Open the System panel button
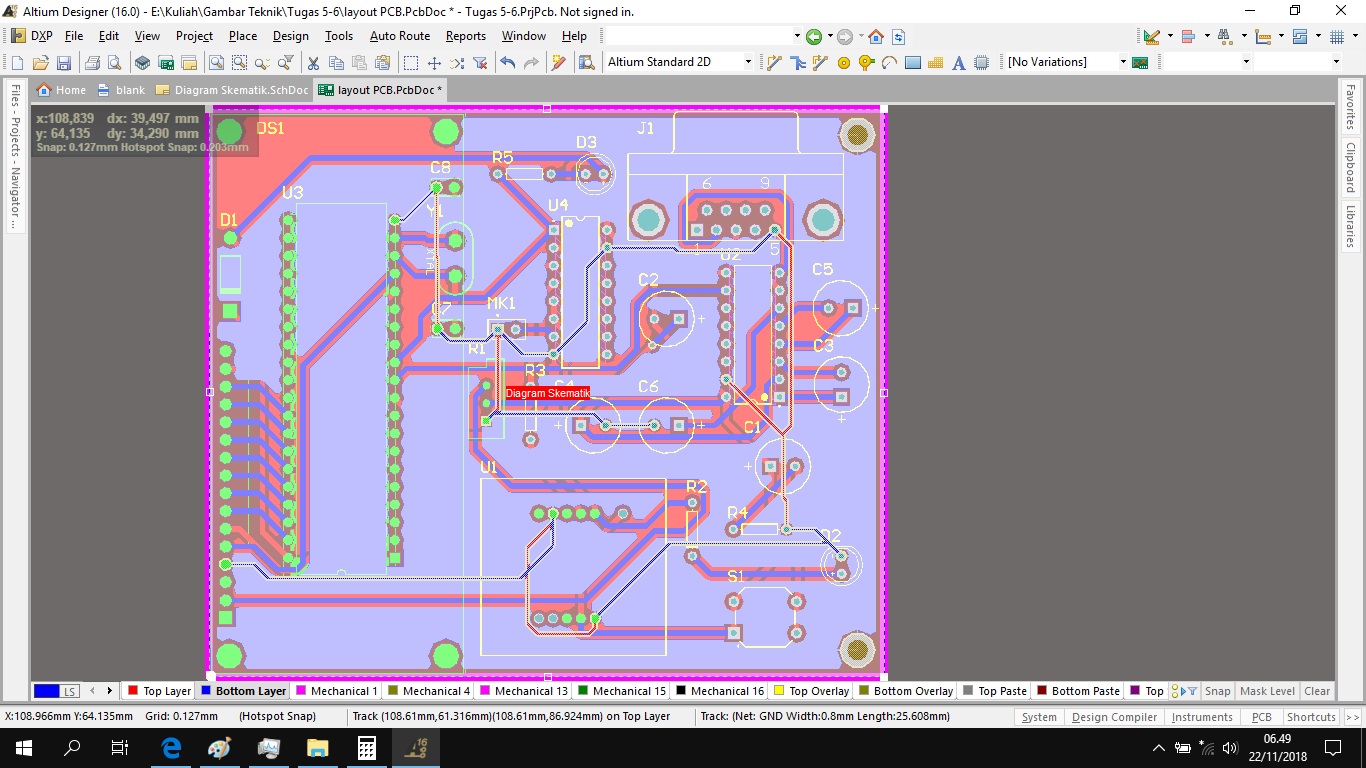1366x768 pixels. click(x=1039, y=717)
